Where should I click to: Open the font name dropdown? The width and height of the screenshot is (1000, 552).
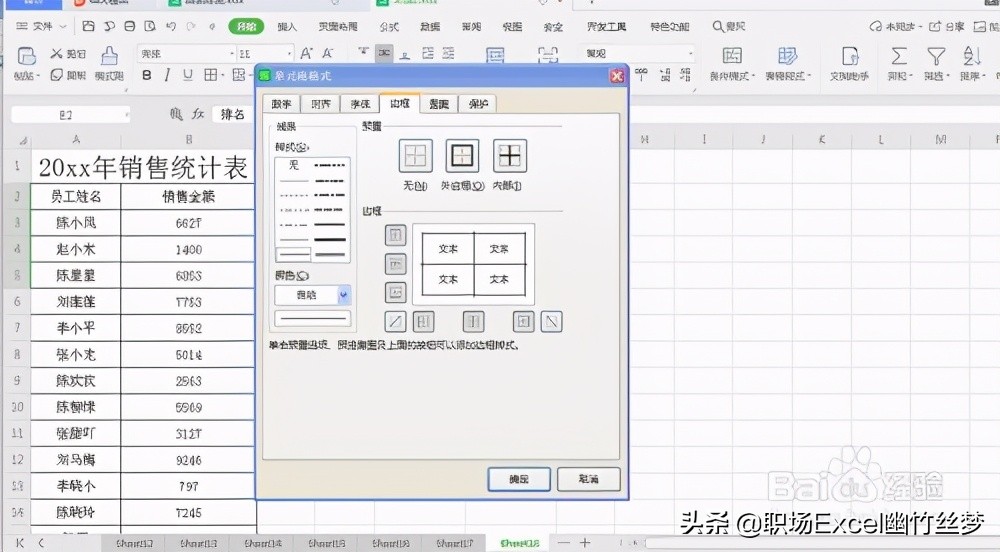click(x=232, y=54)
